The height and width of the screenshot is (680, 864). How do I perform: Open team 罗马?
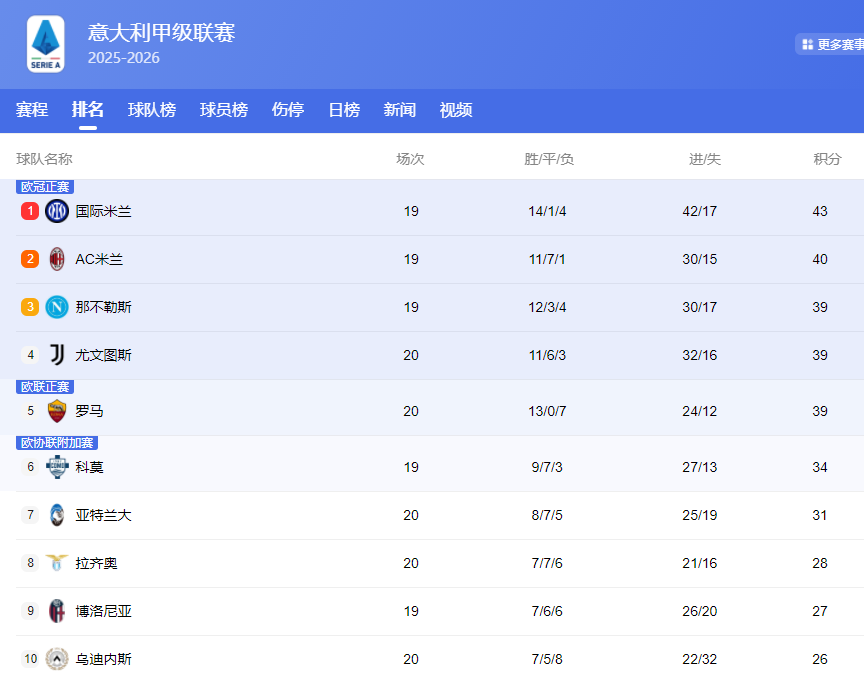coord(89,411)
